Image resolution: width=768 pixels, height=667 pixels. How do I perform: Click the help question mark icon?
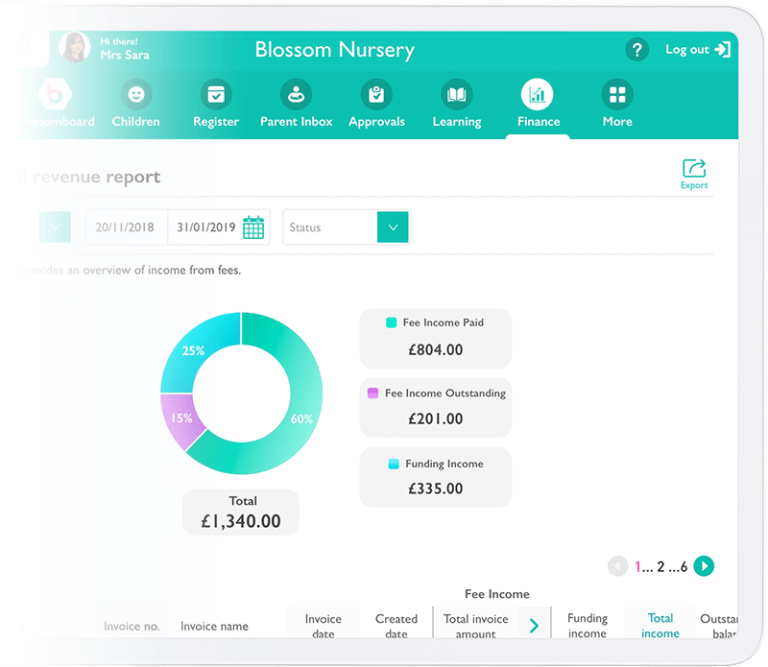click(636, 49)
